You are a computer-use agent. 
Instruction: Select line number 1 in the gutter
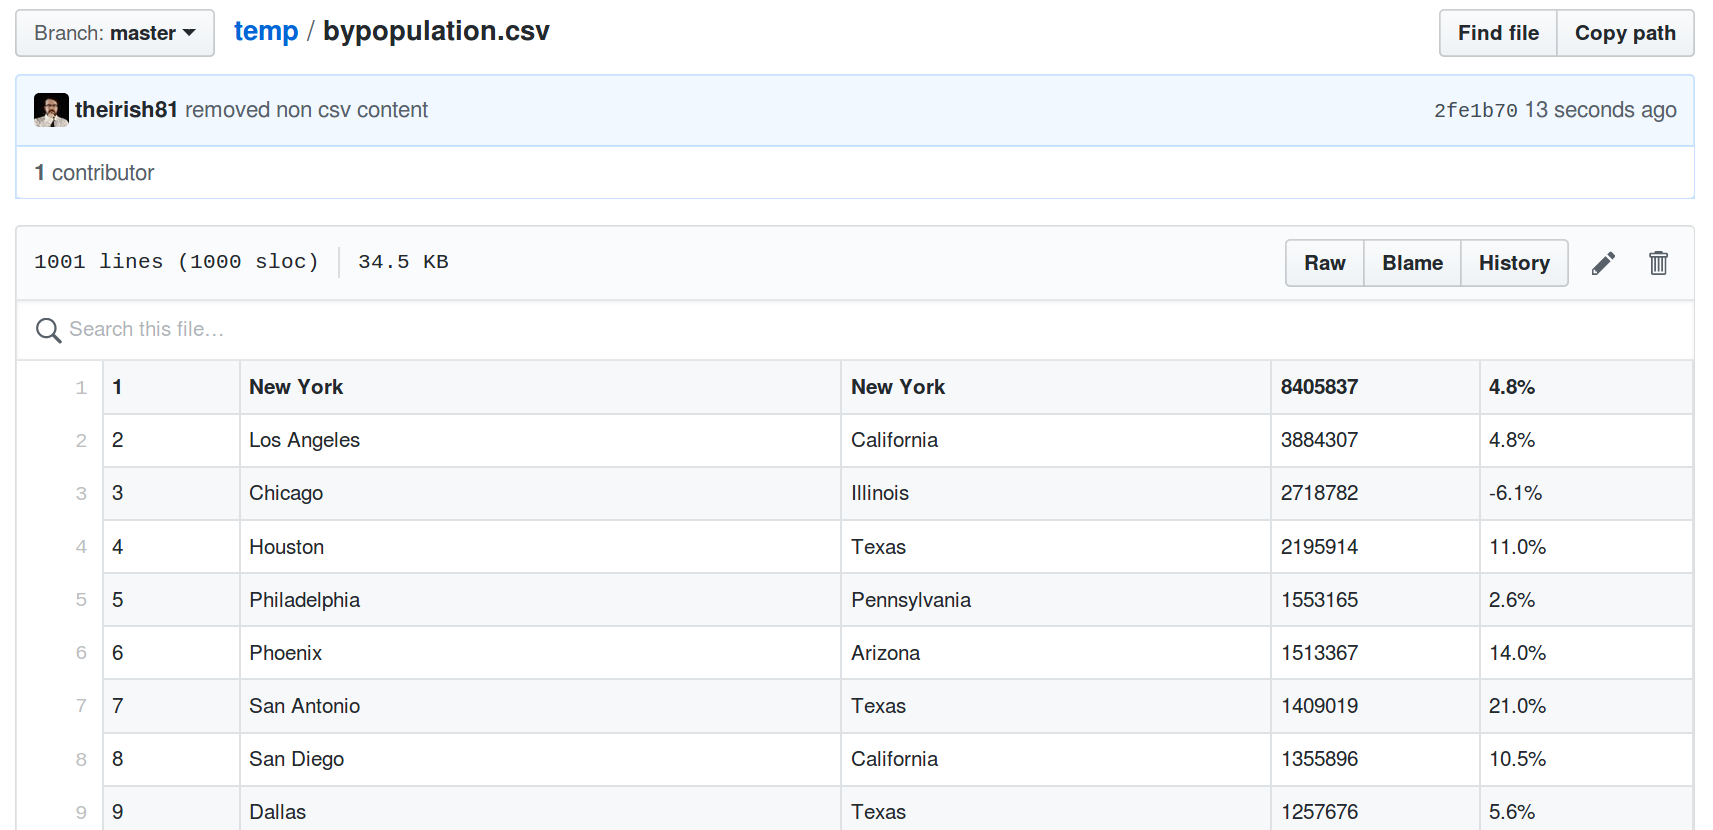(81, 388)
